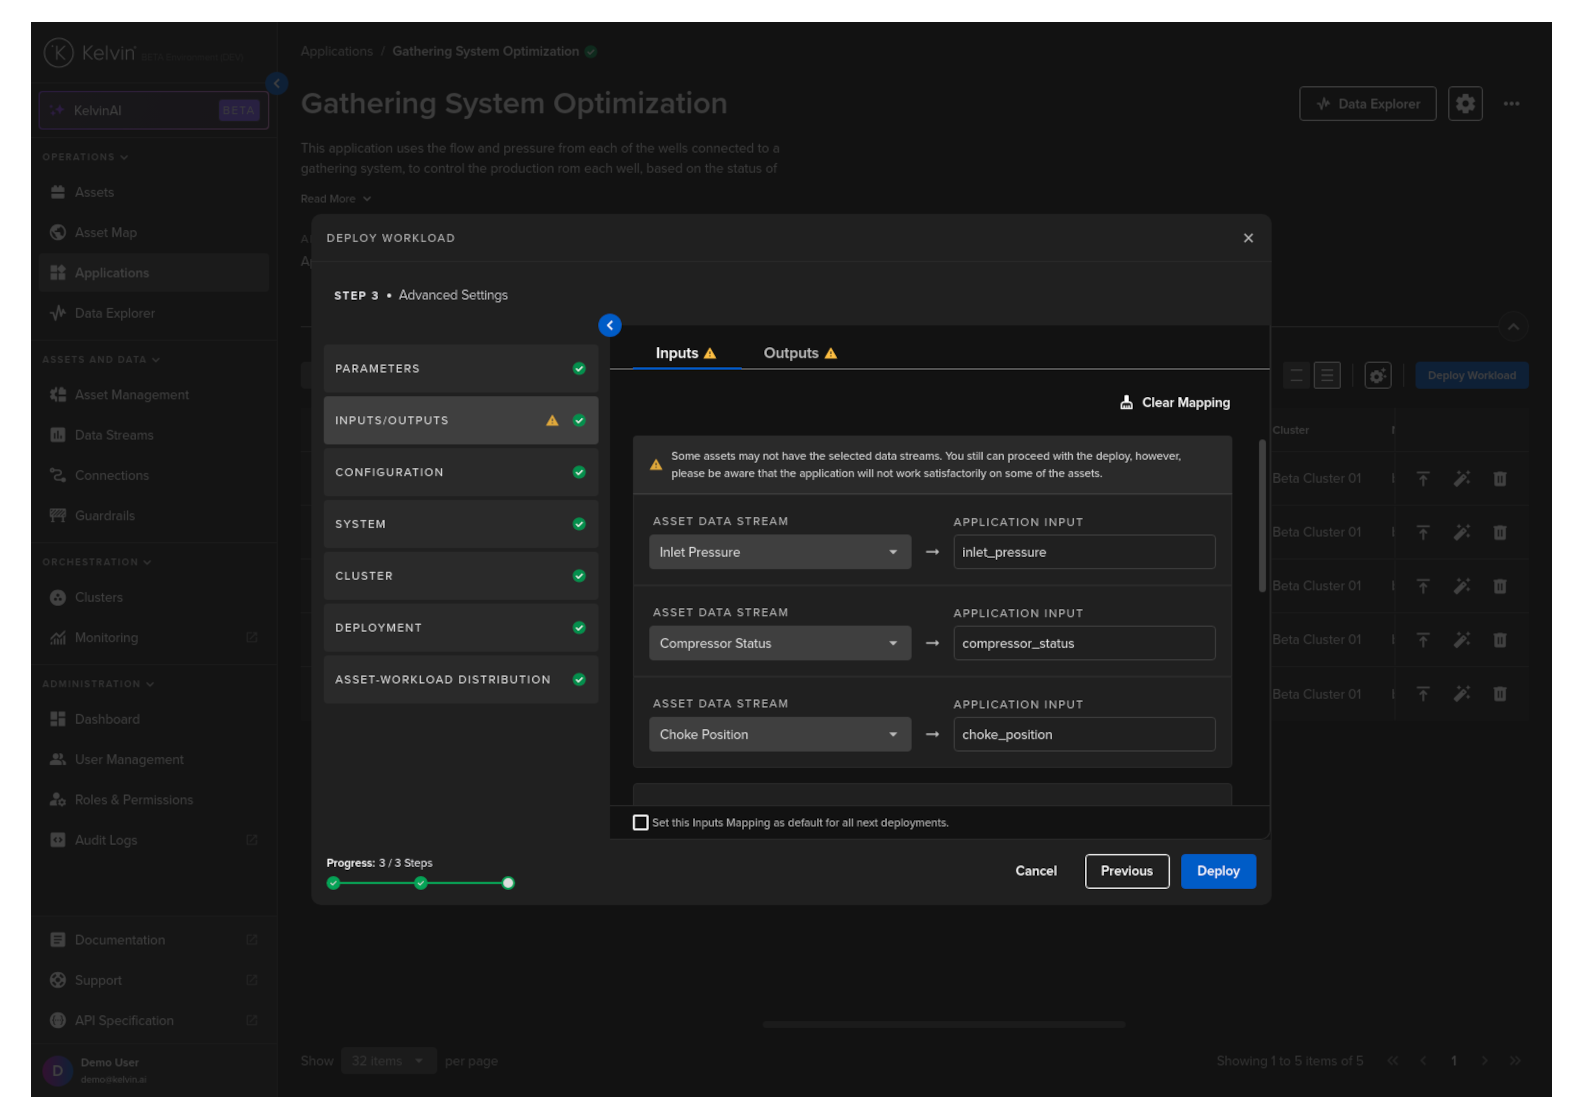This screenshot has width=1584, height=1120.
Task: Collapse the left sidebar navigation arrow
Action: (x=277, y=84)
